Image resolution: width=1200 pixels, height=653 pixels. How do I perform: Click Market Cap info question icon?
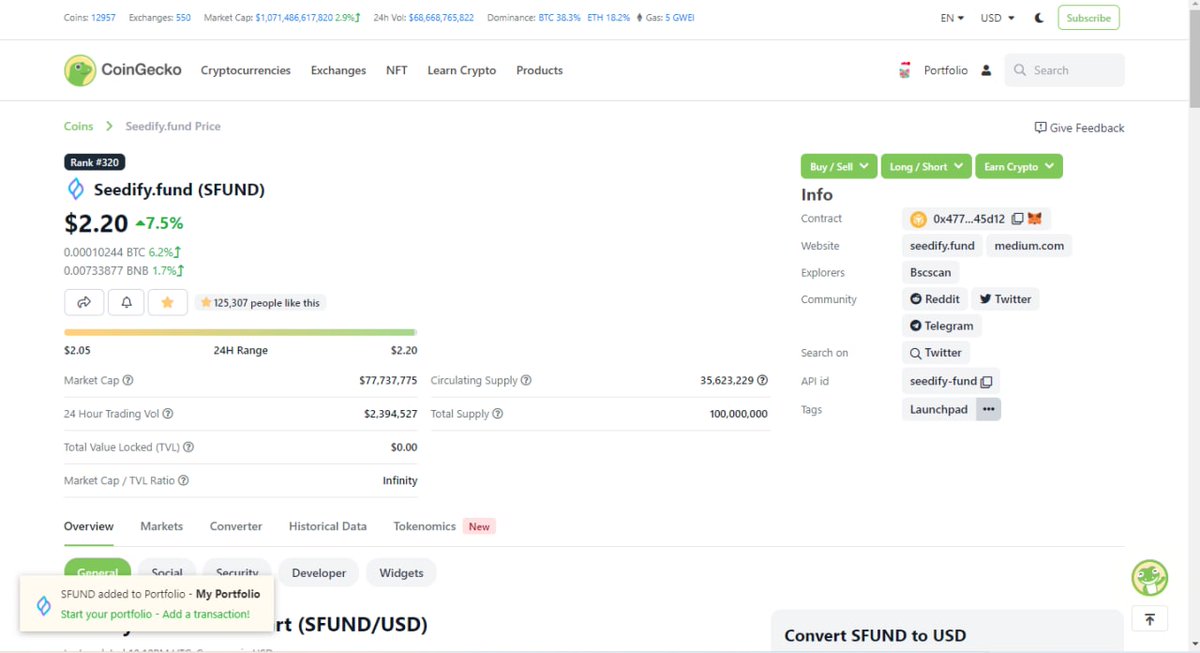128,380
